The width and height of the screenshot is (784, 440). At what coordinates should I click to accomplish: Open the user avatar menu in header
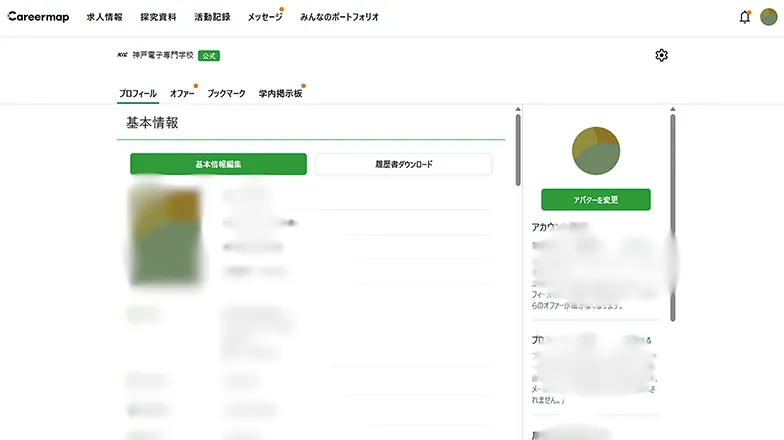coord(768,17)
